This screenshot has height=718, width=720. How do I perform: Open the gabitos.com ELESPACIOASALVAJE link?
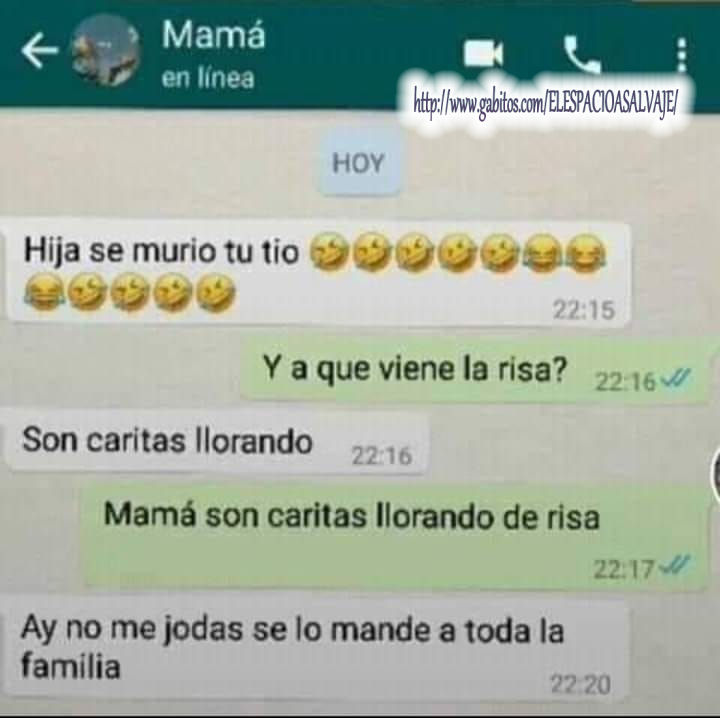click(545, 103)
